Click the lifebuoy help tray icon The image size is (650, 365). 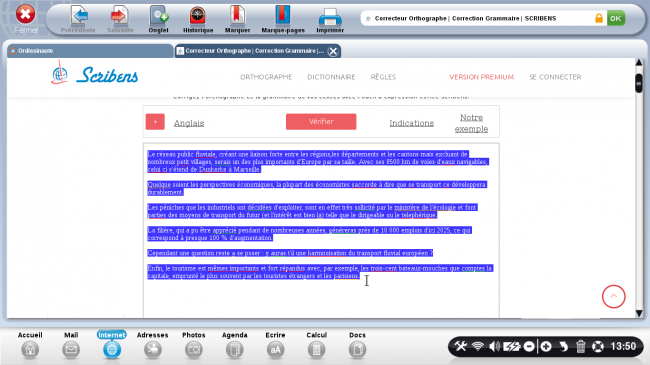coord(598,346)
